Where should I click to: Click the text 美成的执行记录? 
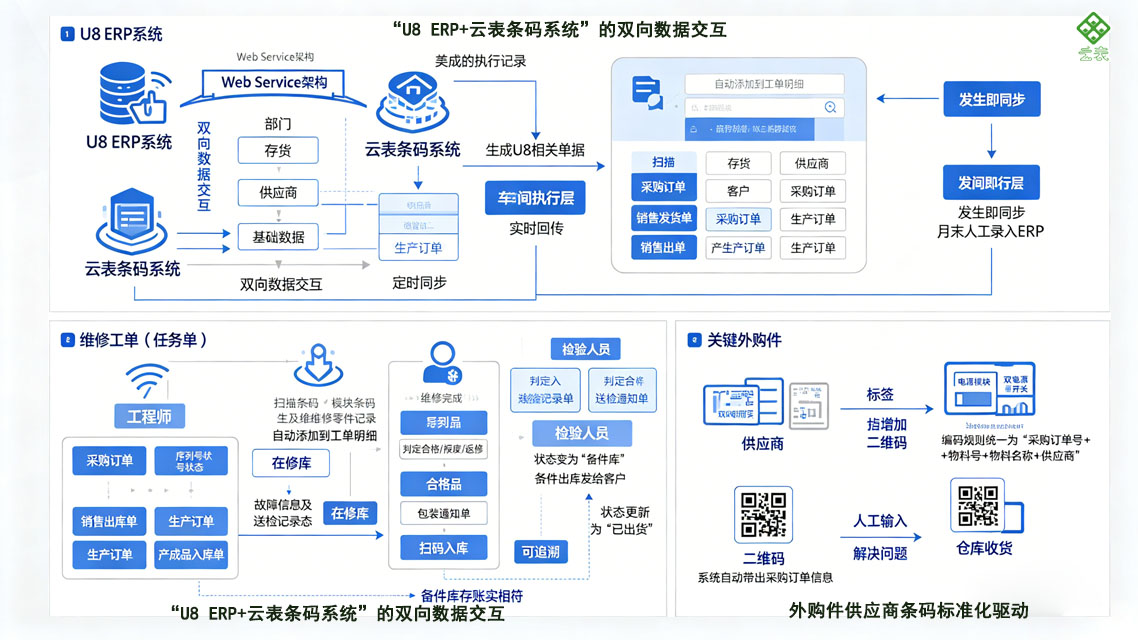(480, 61)
